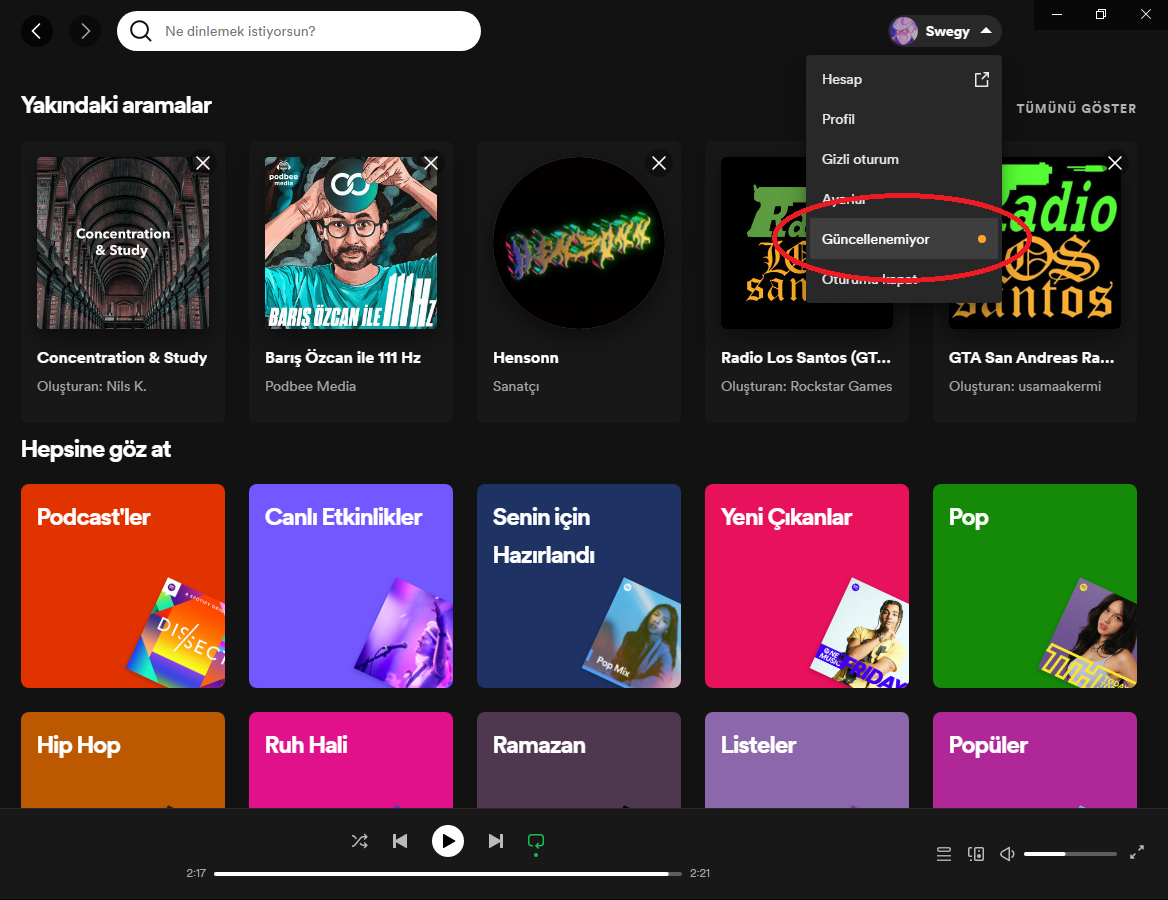Image resolution: width=1168 pixels, height=900 pixels.
Task: Click 'Oluşturan: Rockstar Games' text
Action: click(x=807, y=386)
